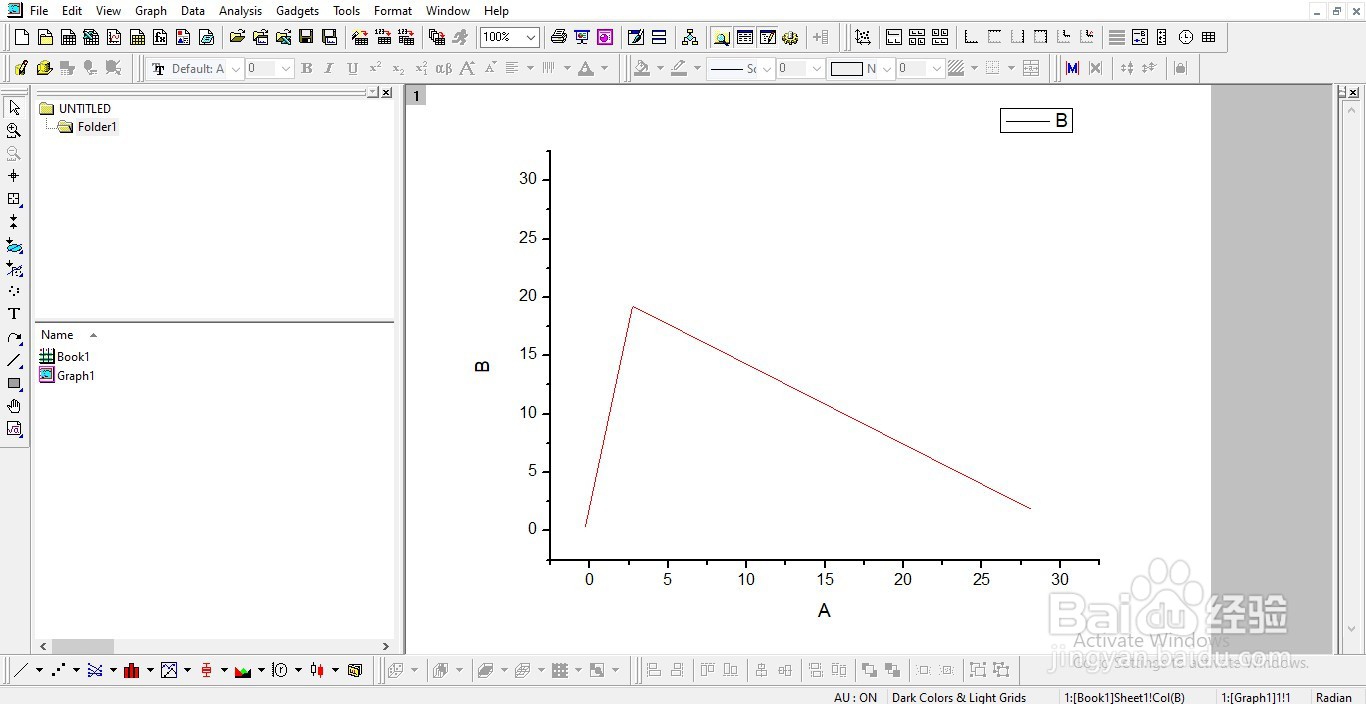Create a new project file
This screenshot has height=704, width=1366.
22,37
